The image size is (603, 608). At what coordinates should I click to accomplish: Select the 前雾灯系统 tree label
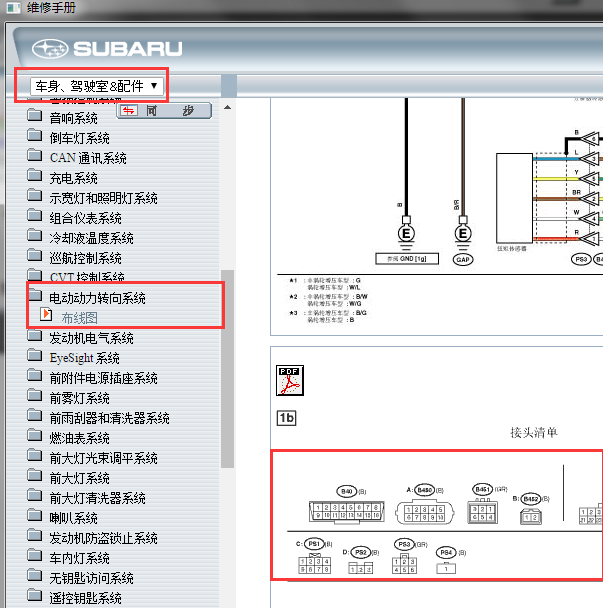pos(79,398)
